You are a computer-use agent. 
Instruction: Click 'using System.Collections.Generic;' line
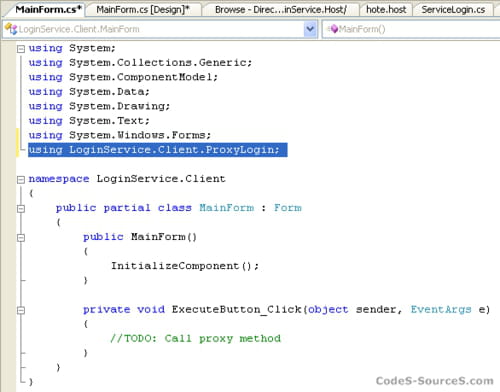pos(140,63)
